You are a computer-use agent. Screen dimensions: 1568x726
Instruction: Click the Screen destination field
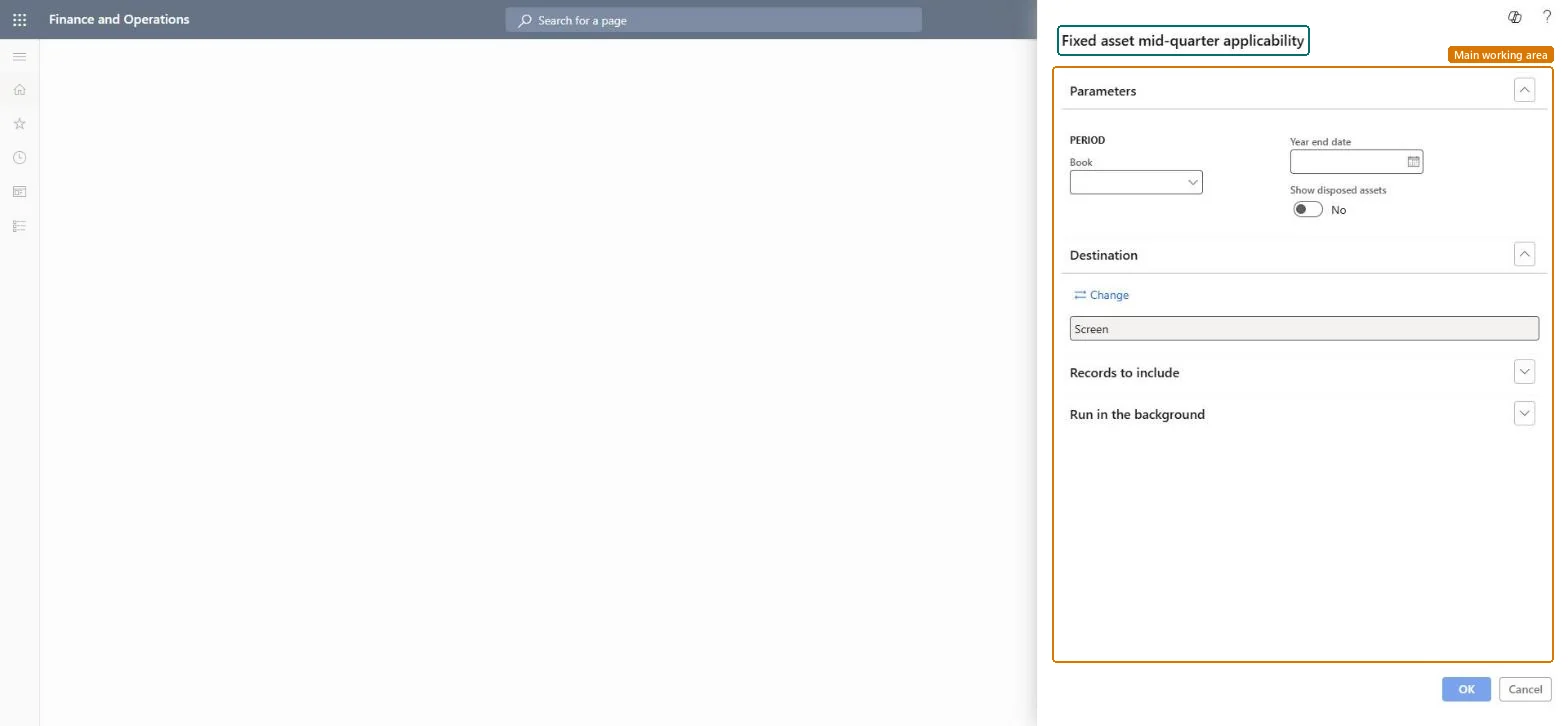pyautogui.click(x=1304, y=329)
